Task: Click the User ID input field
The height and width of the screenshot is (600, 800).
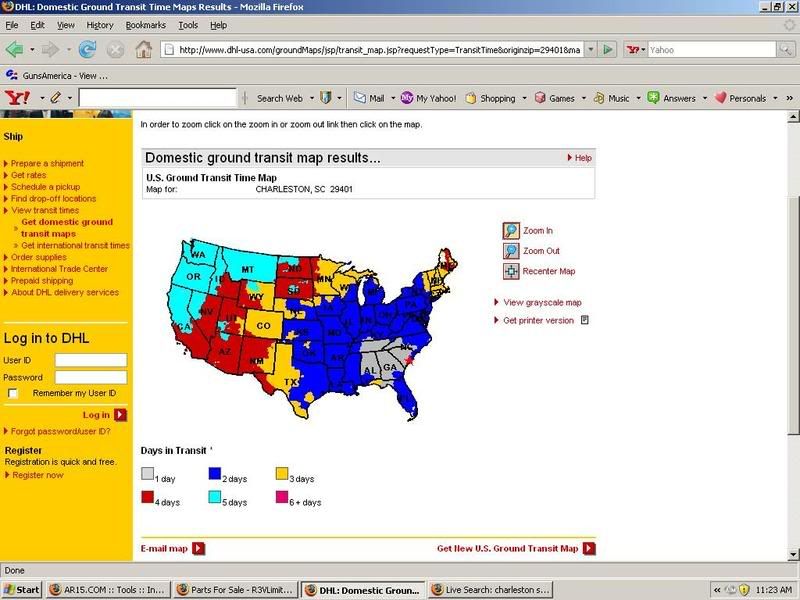Action: pos(91,360)
